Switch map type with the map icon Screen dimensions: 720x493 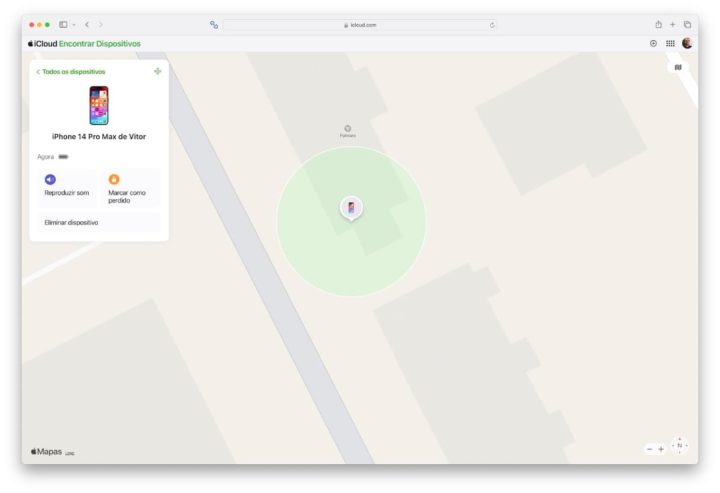[678, 67]
